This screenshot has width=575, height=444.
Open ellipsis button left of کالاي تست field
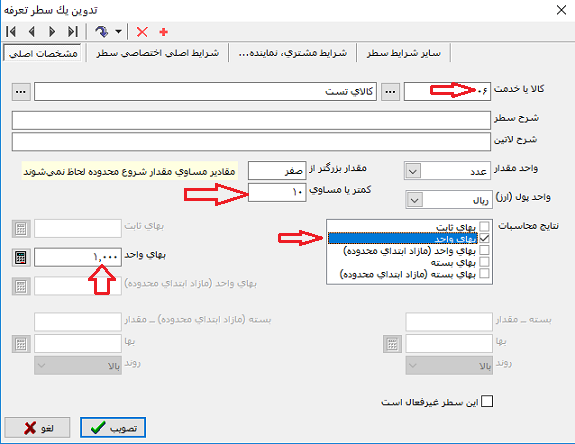click(21, 92)
